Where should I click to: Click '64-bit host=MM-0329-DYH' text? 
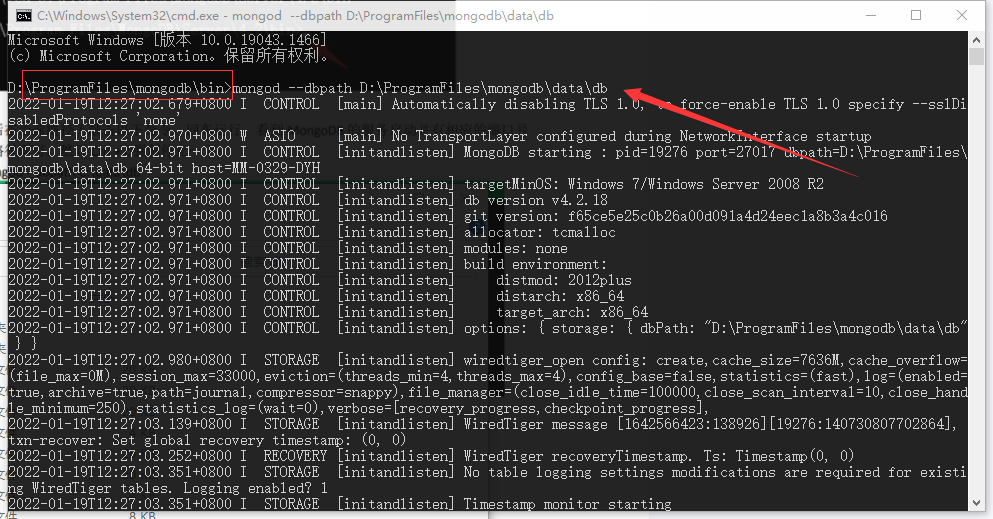[228, 168]
